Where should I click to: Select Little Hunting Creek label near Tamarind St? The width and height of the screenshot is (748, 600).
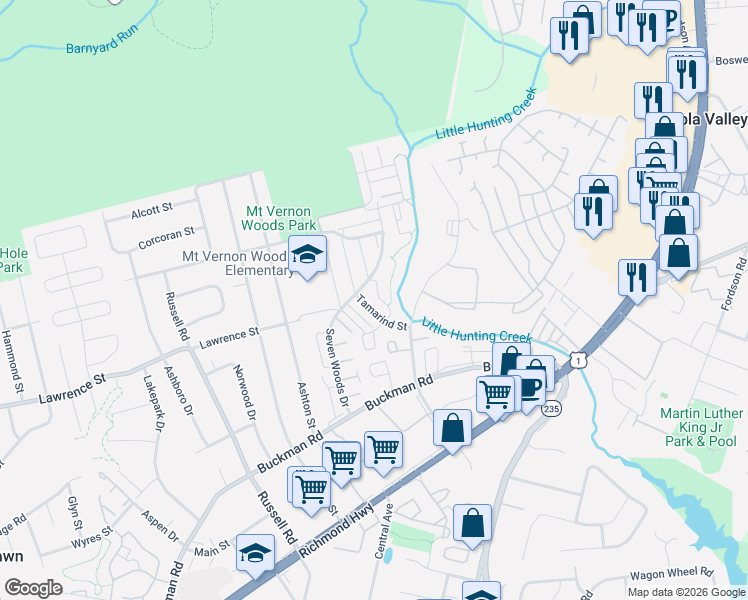point(477,331)
